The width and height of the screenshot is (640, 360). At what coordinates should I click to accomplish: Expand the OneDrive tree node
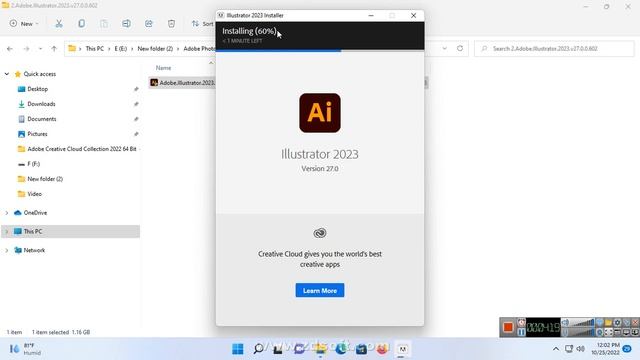(7, 213)
